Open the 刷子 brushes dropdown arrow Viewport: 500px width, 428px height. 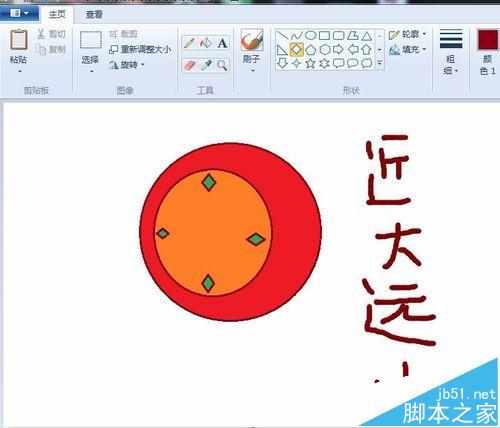(x=252, y=70)
